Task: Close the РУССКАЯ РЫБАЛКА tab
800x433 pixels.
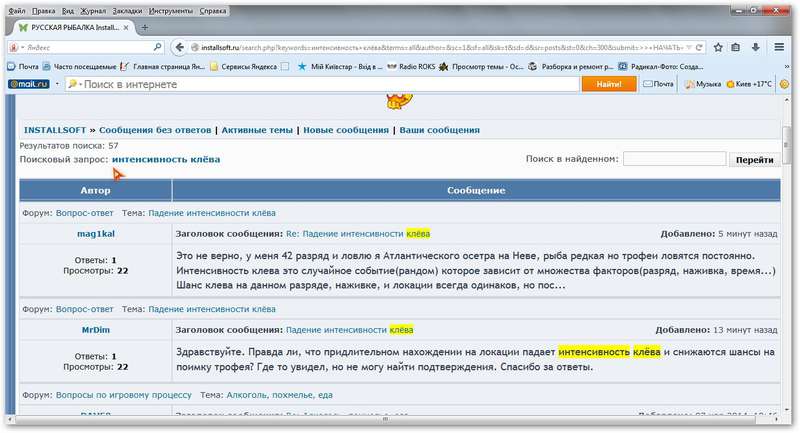Action: tap(126, 28)
